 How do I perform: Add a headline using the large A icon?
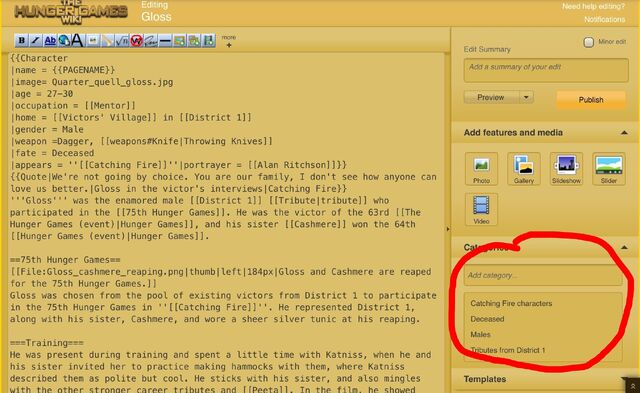(78, 40)
